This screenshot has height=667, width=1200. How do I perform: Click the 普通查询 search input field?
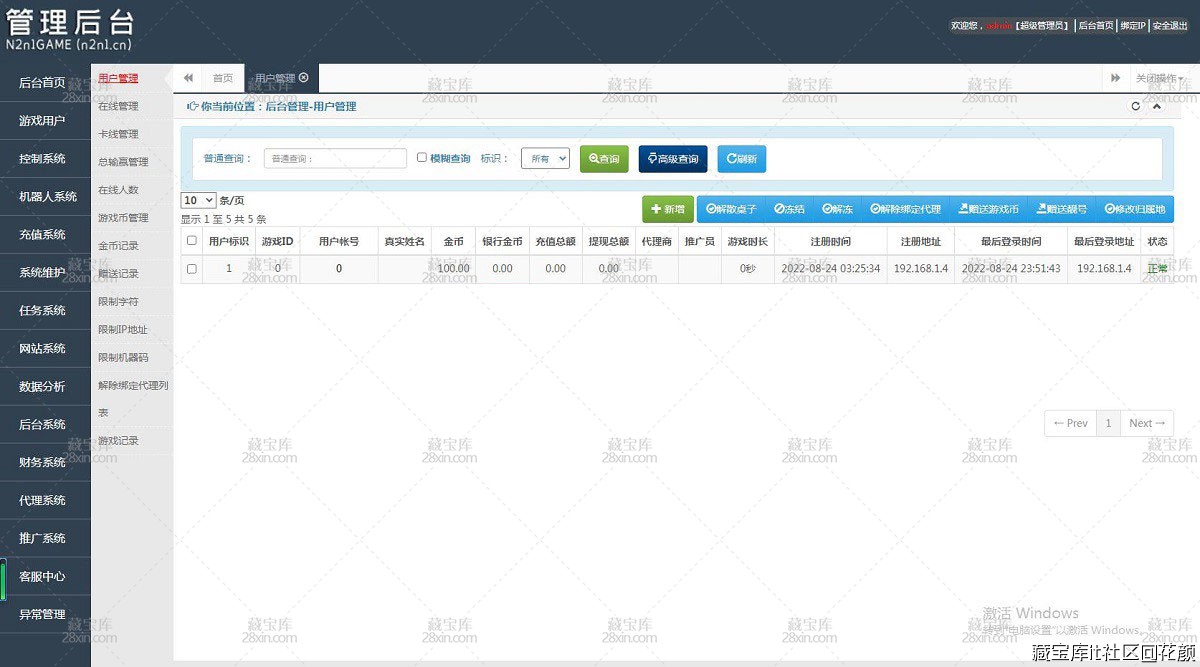[x=335, y=159]
